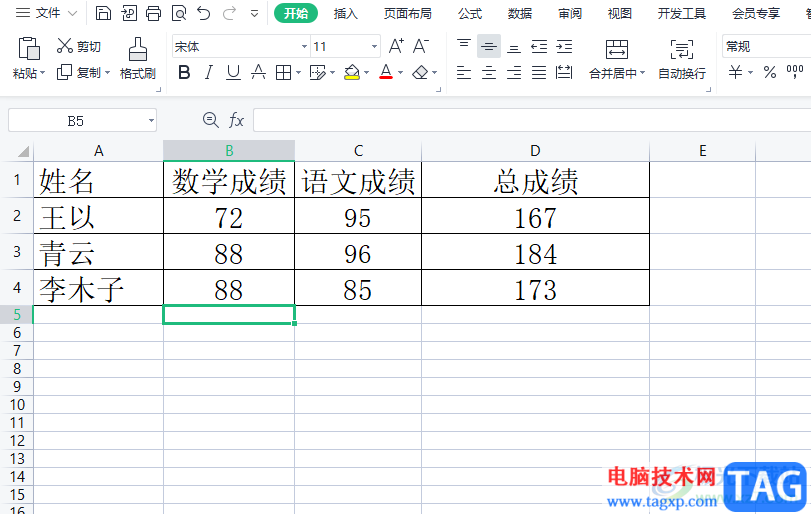Open the 开发工具 tab

tap(682, 13)
